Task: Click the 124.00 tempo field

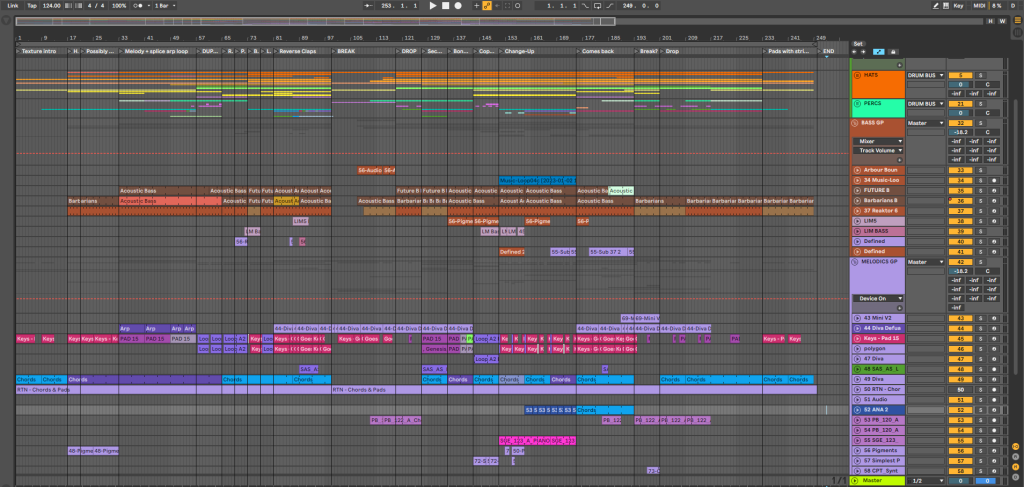Action: (51, 5)
